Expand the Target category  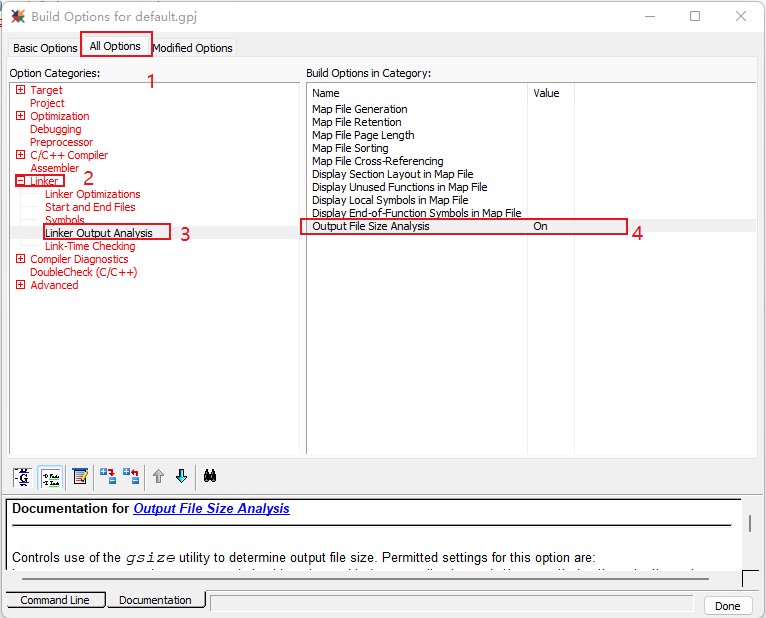click(21, 91)
